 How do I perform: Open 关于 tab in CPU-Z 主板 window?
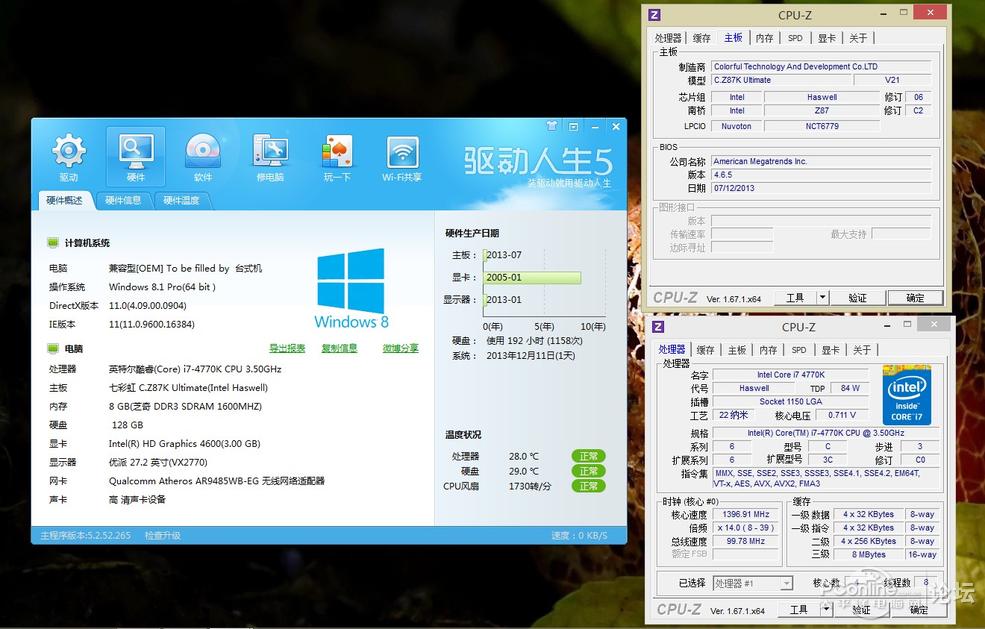click(x=858, y=38)
